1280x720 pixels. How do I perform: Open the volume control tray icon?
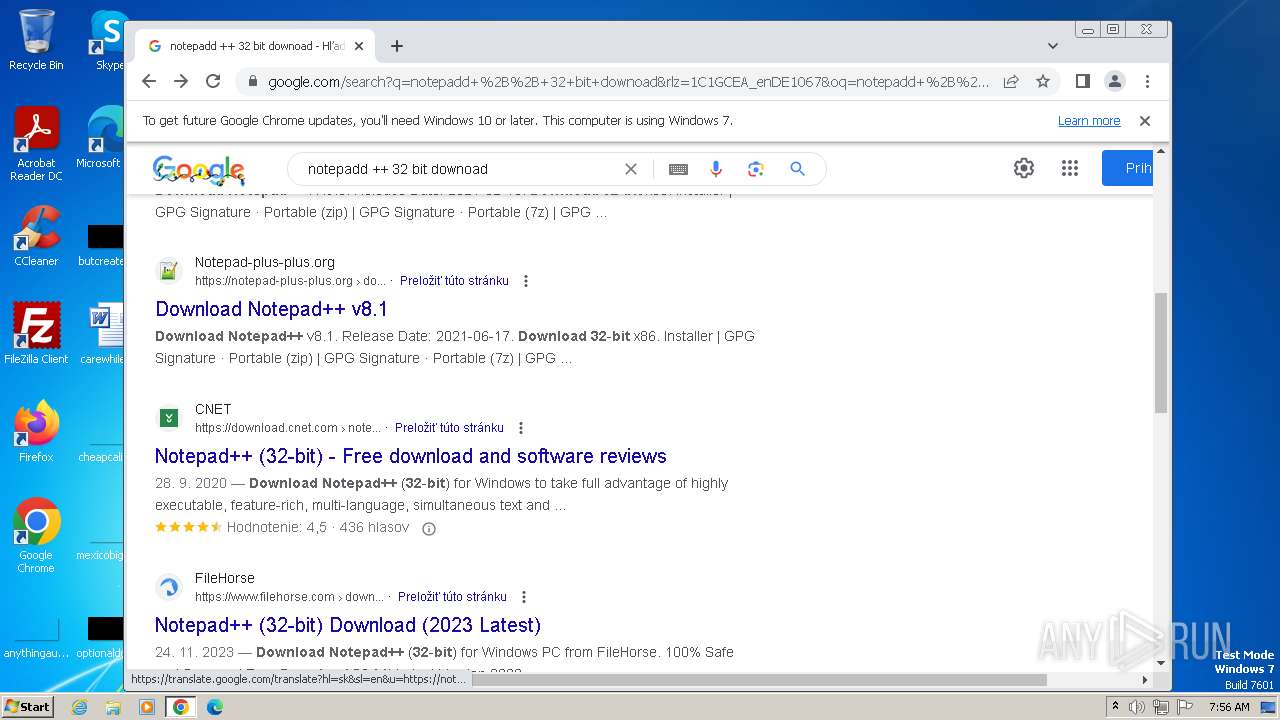pos(1137,707)
